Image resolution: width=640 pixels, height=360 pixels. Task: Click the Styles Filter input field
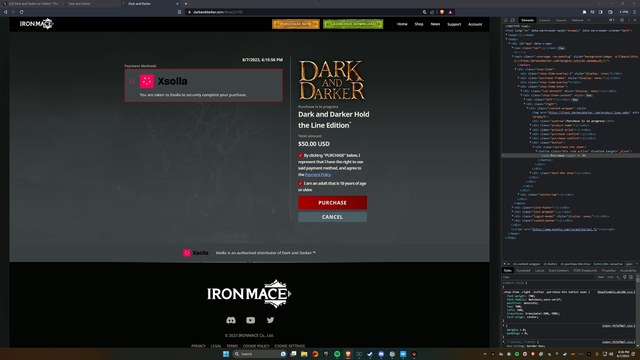[x=547, y=277]
